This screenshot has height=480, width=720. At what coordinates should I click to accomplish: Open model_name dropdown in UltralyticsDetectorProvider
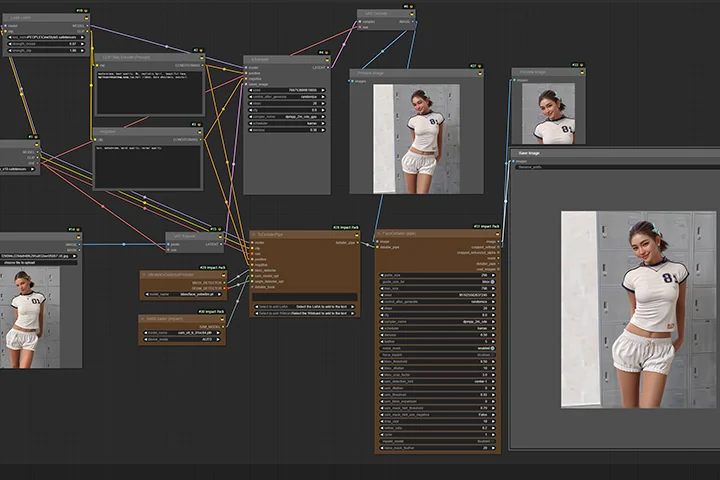click(x=183, y=294)
